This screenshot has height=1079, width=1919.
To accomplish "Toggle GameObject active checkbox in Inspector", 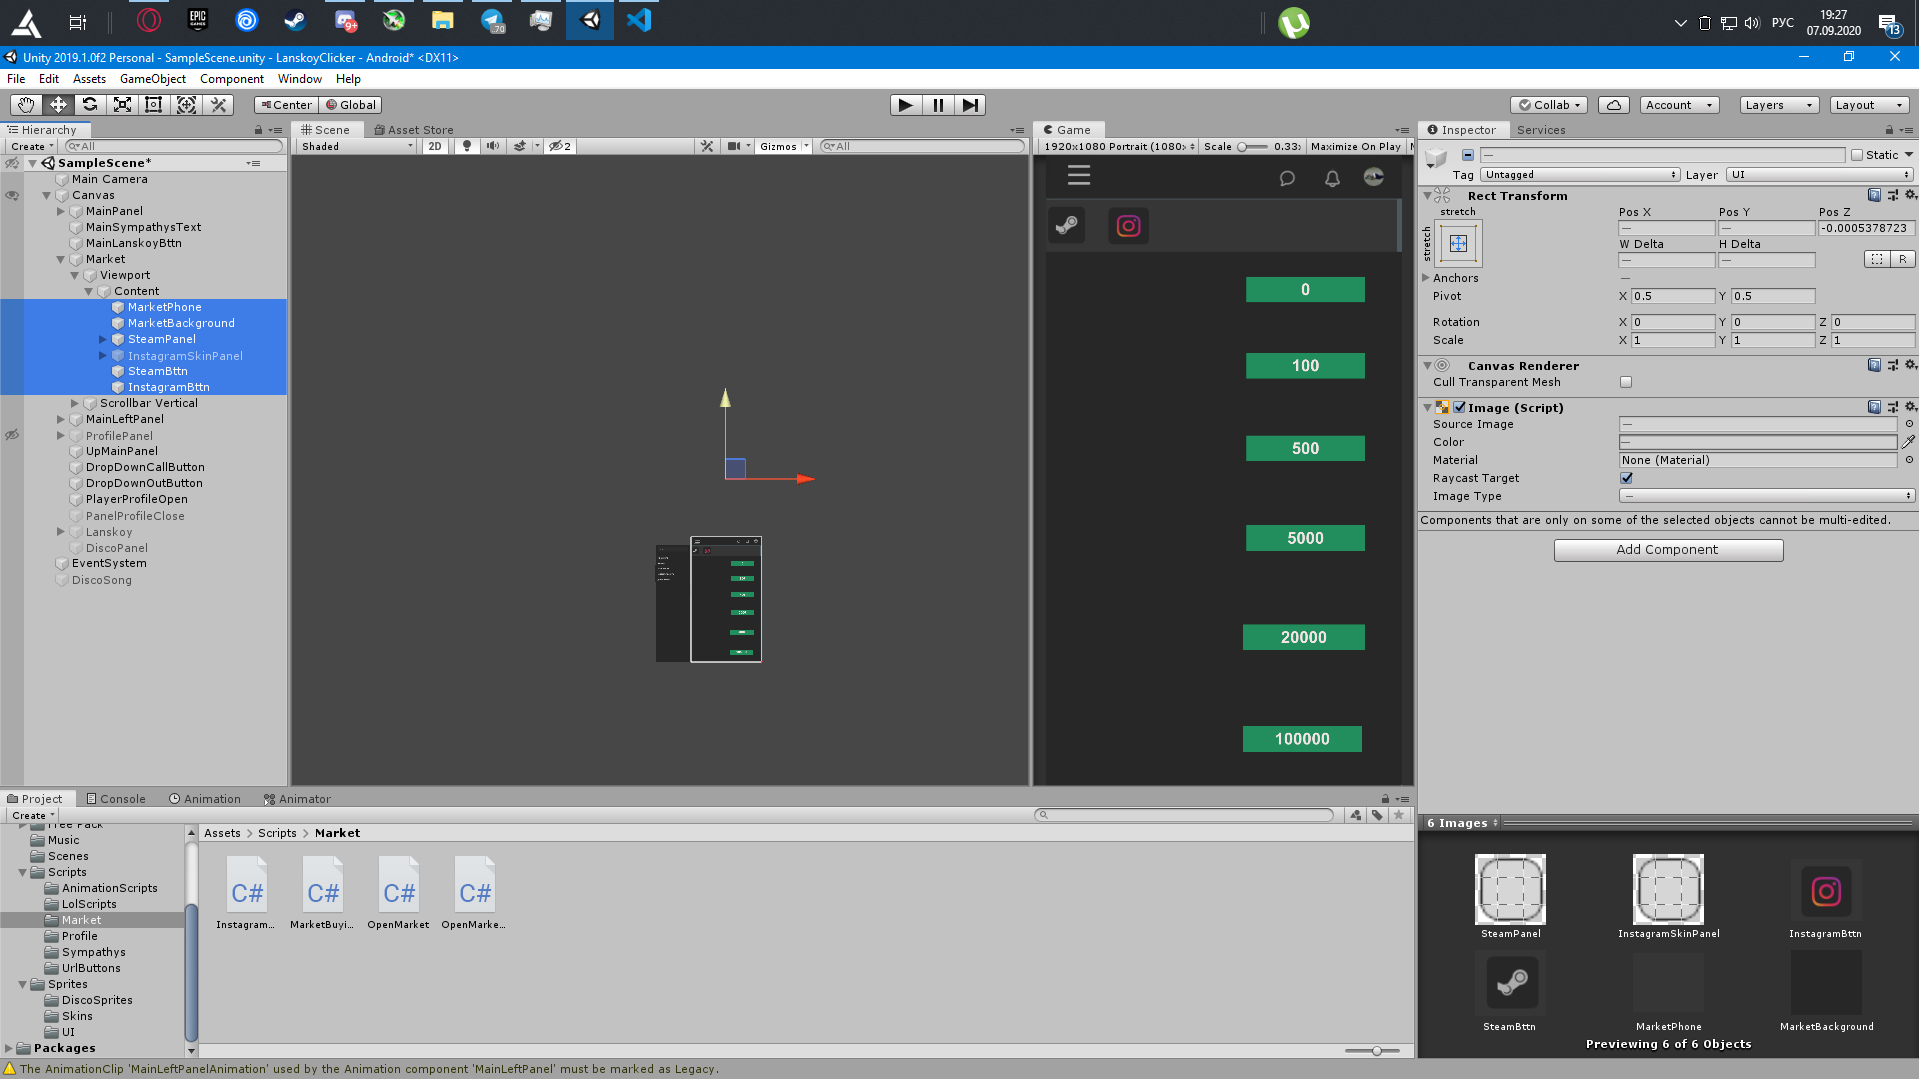I will pyautogui.click(x=1467, y=155).
